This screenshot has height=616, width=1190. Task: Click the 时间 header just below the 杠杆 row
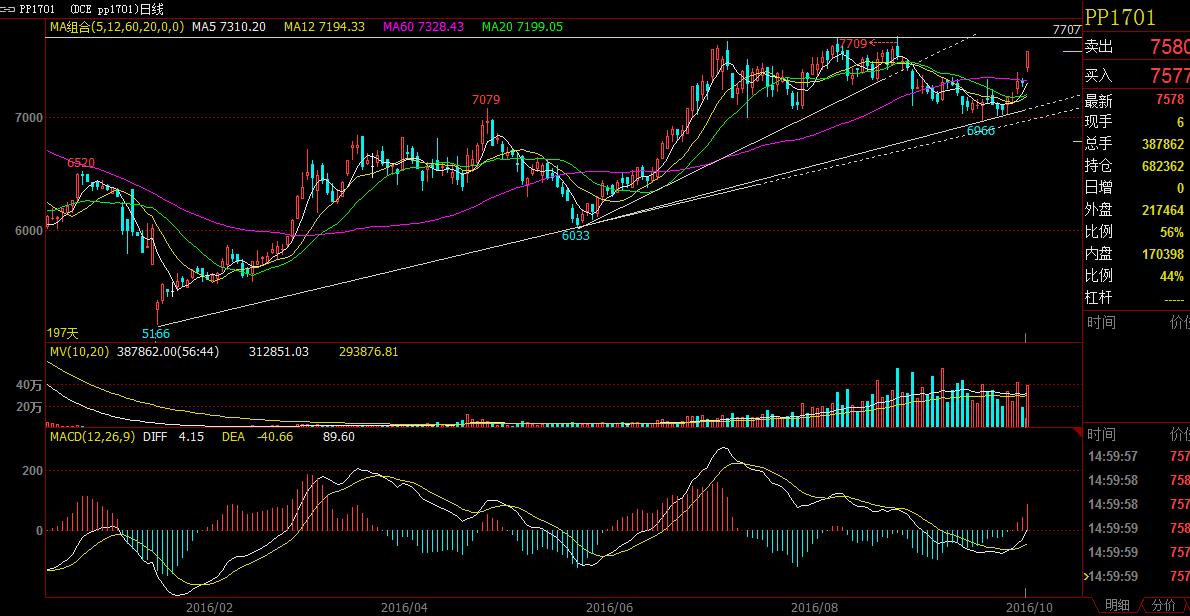click(1101, 322)
